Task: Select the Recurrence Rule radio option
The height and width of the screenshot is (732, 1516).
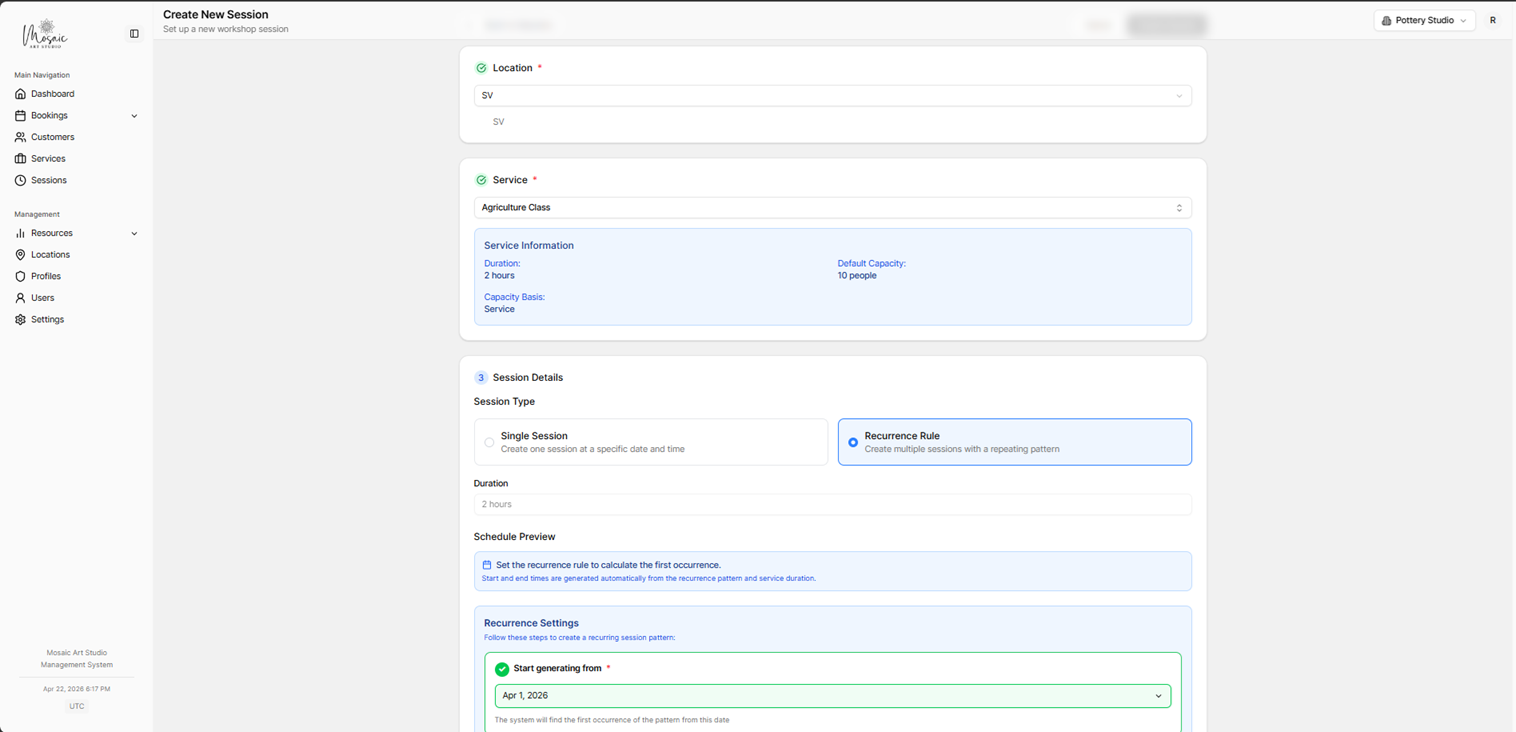Action: point(853,442)
